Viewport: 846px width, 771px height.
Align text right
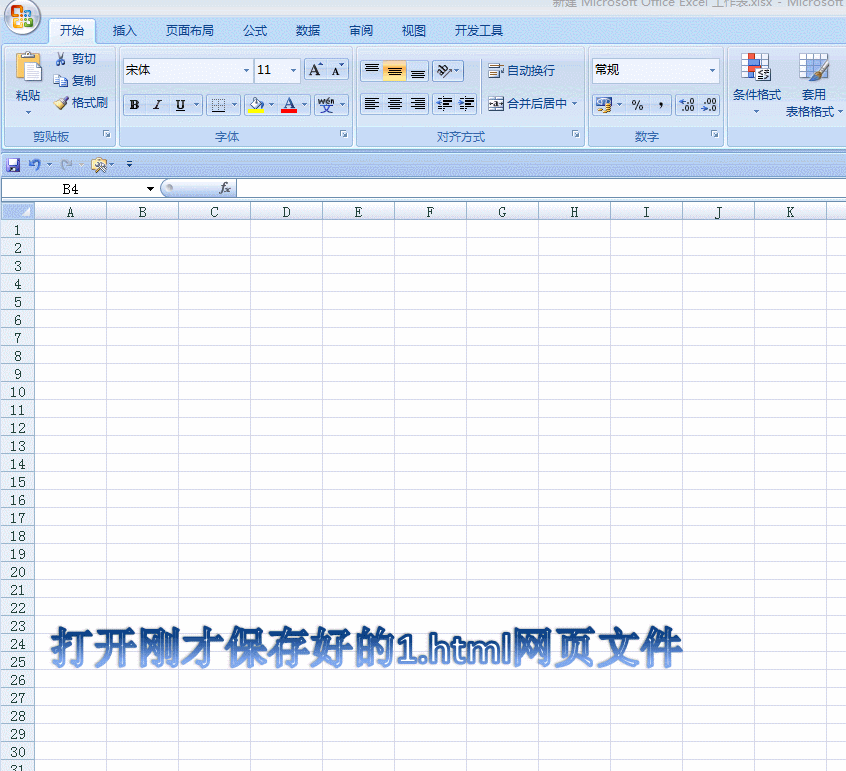[418, 104]
